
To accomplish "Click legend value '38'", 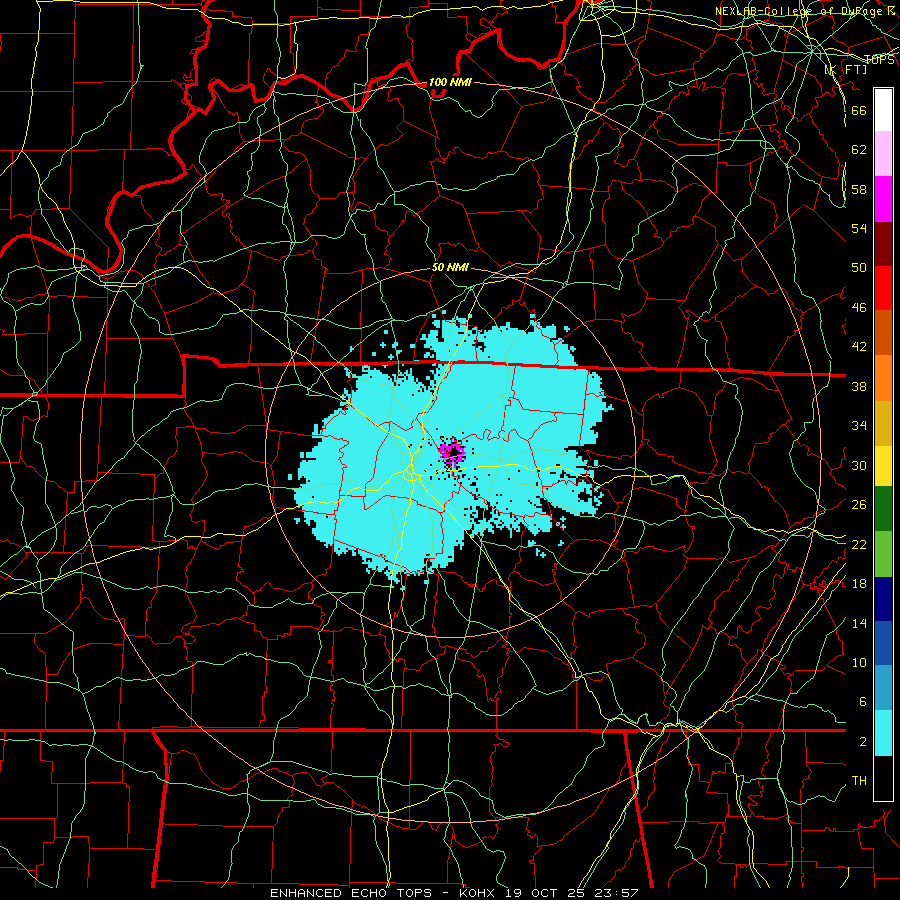I will (x=859, y=386).
